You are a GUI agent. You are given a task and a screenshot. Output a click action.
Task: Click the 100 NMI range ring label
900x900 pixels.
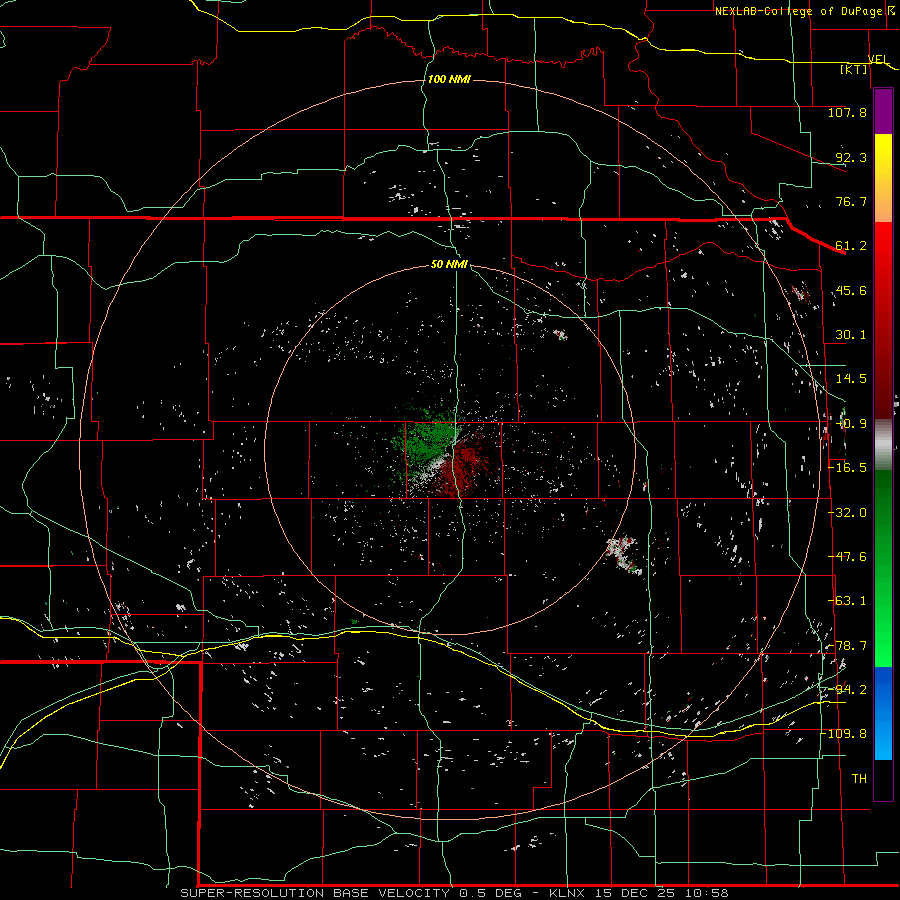(449, 79)
